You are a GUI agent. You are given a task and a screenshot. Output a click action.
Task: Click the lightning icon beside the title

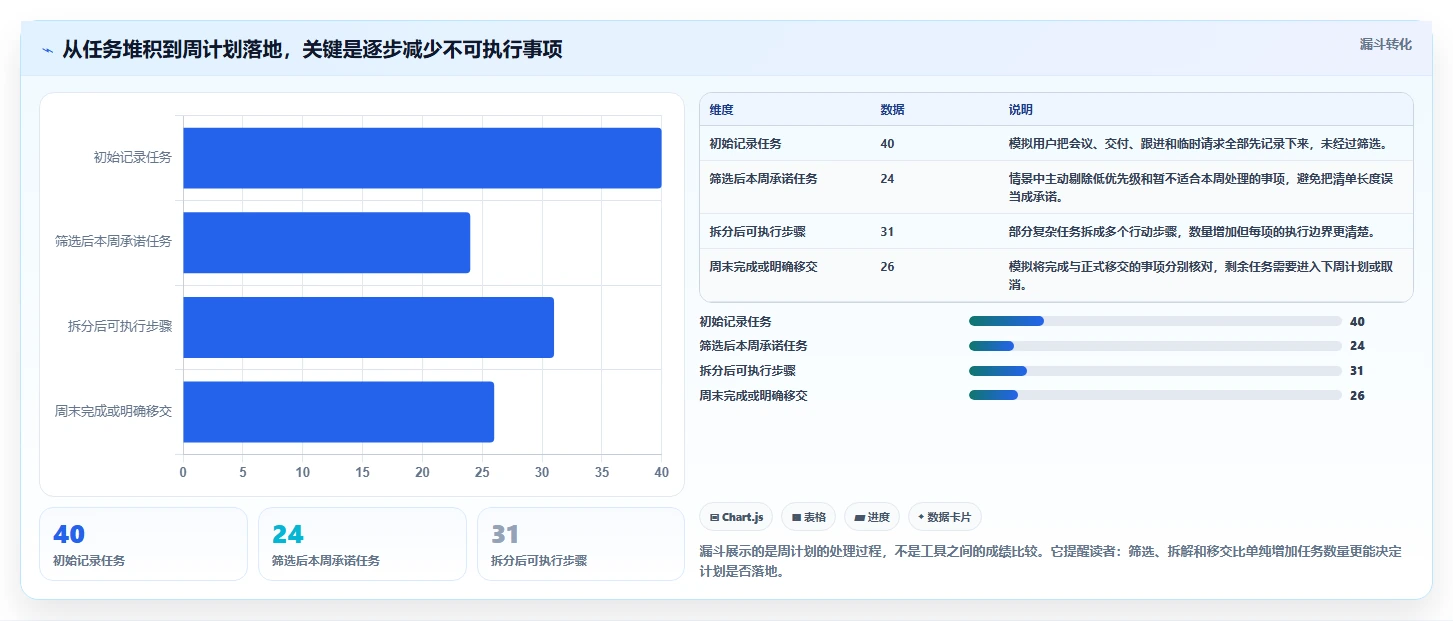pos(48,50)
